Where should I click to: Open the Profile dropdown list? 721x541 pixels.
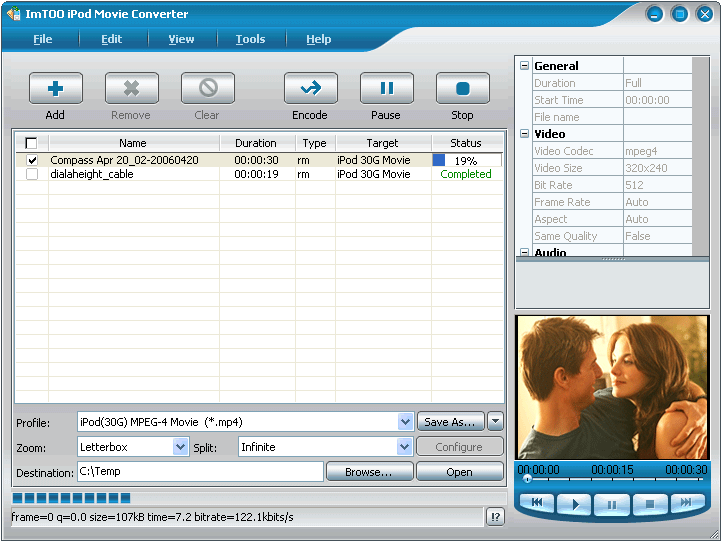[405, 422]
